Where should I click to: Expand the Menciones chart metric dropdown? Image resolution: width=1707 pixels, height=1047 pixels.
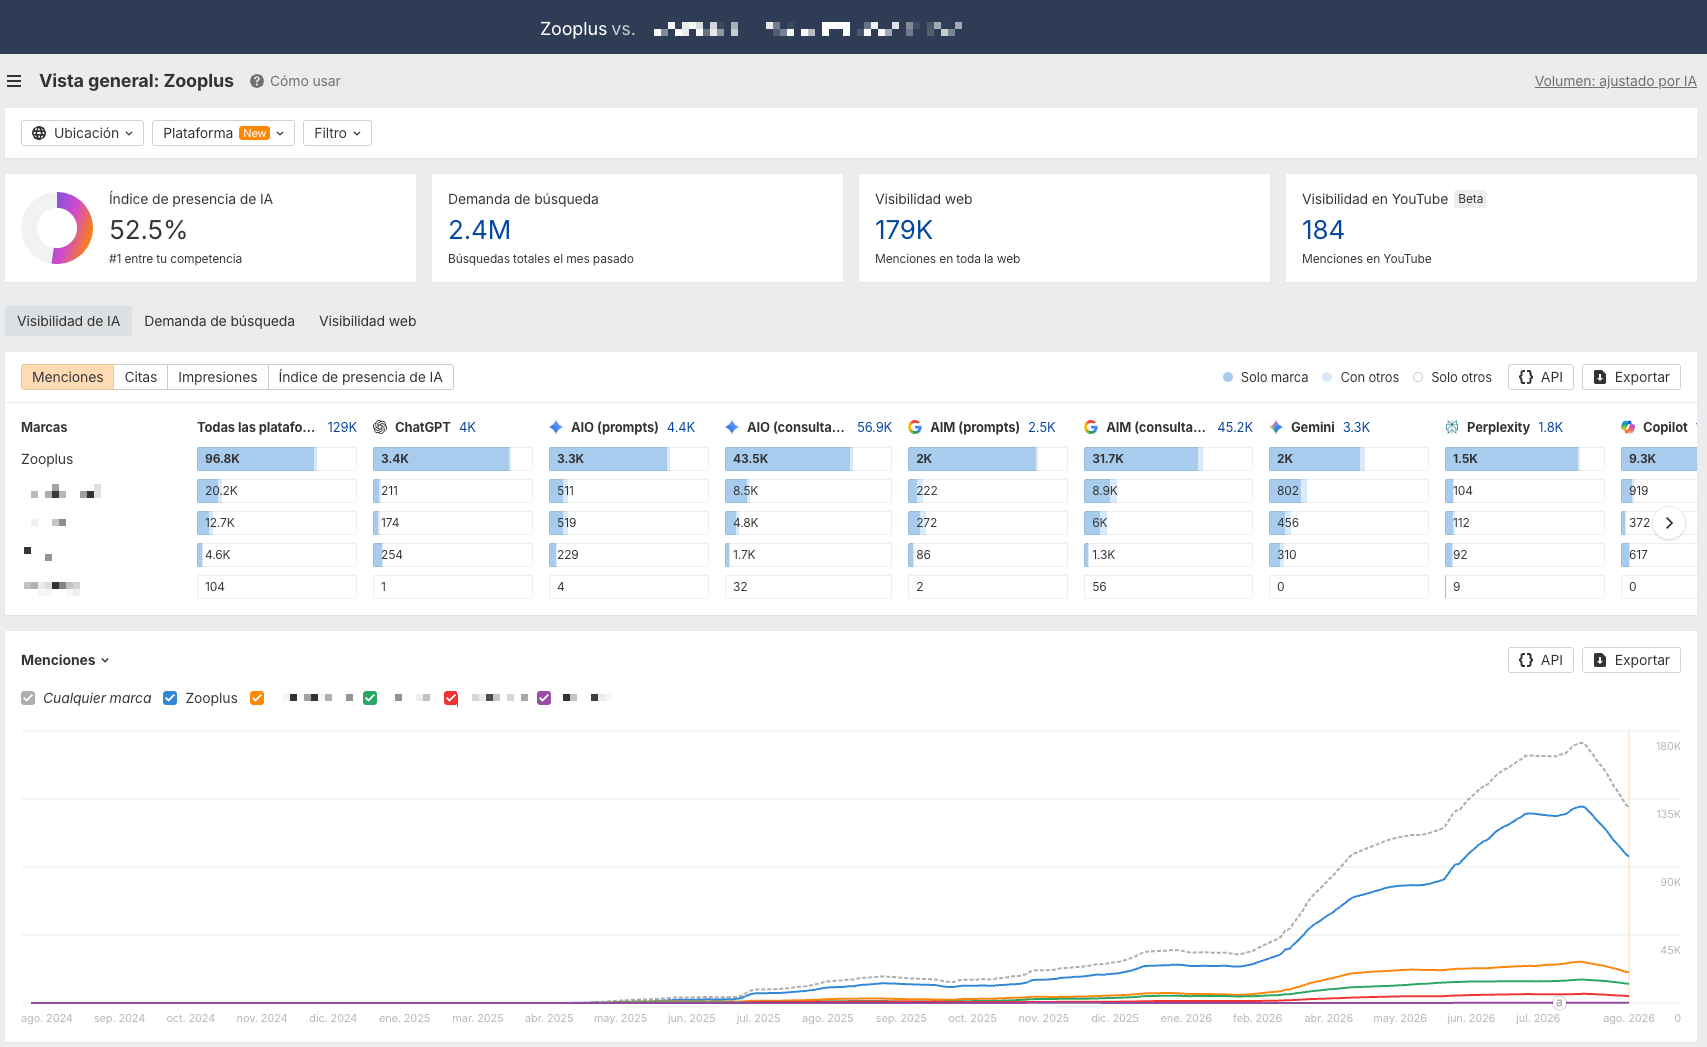65,660
